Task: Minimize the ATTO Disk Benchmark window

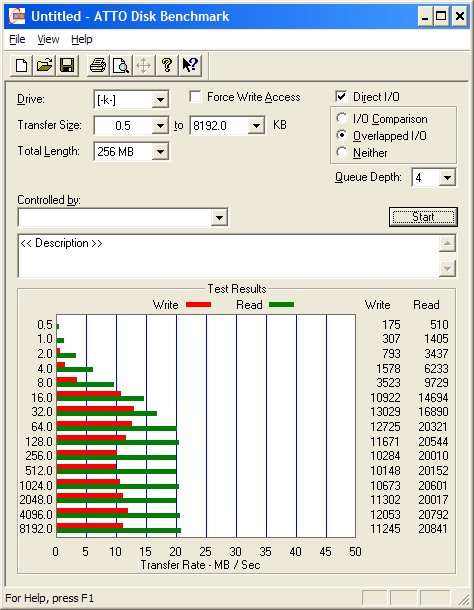Action: tap(425, 17)
